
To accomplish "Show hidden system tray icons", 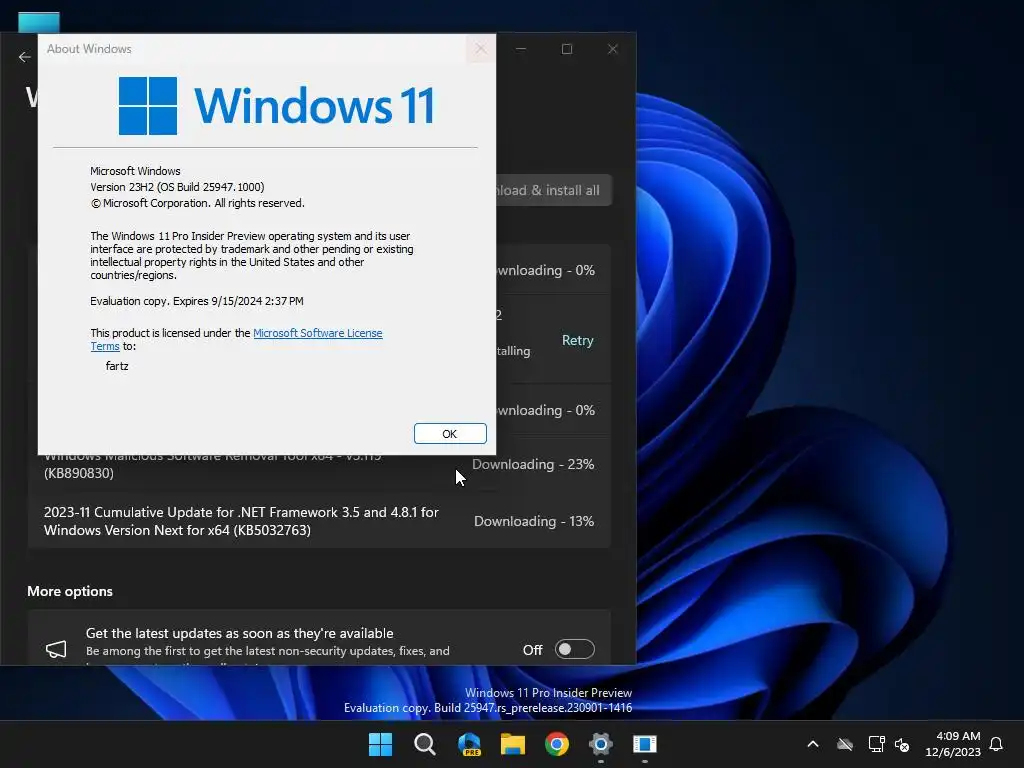I will coord(813,744).
